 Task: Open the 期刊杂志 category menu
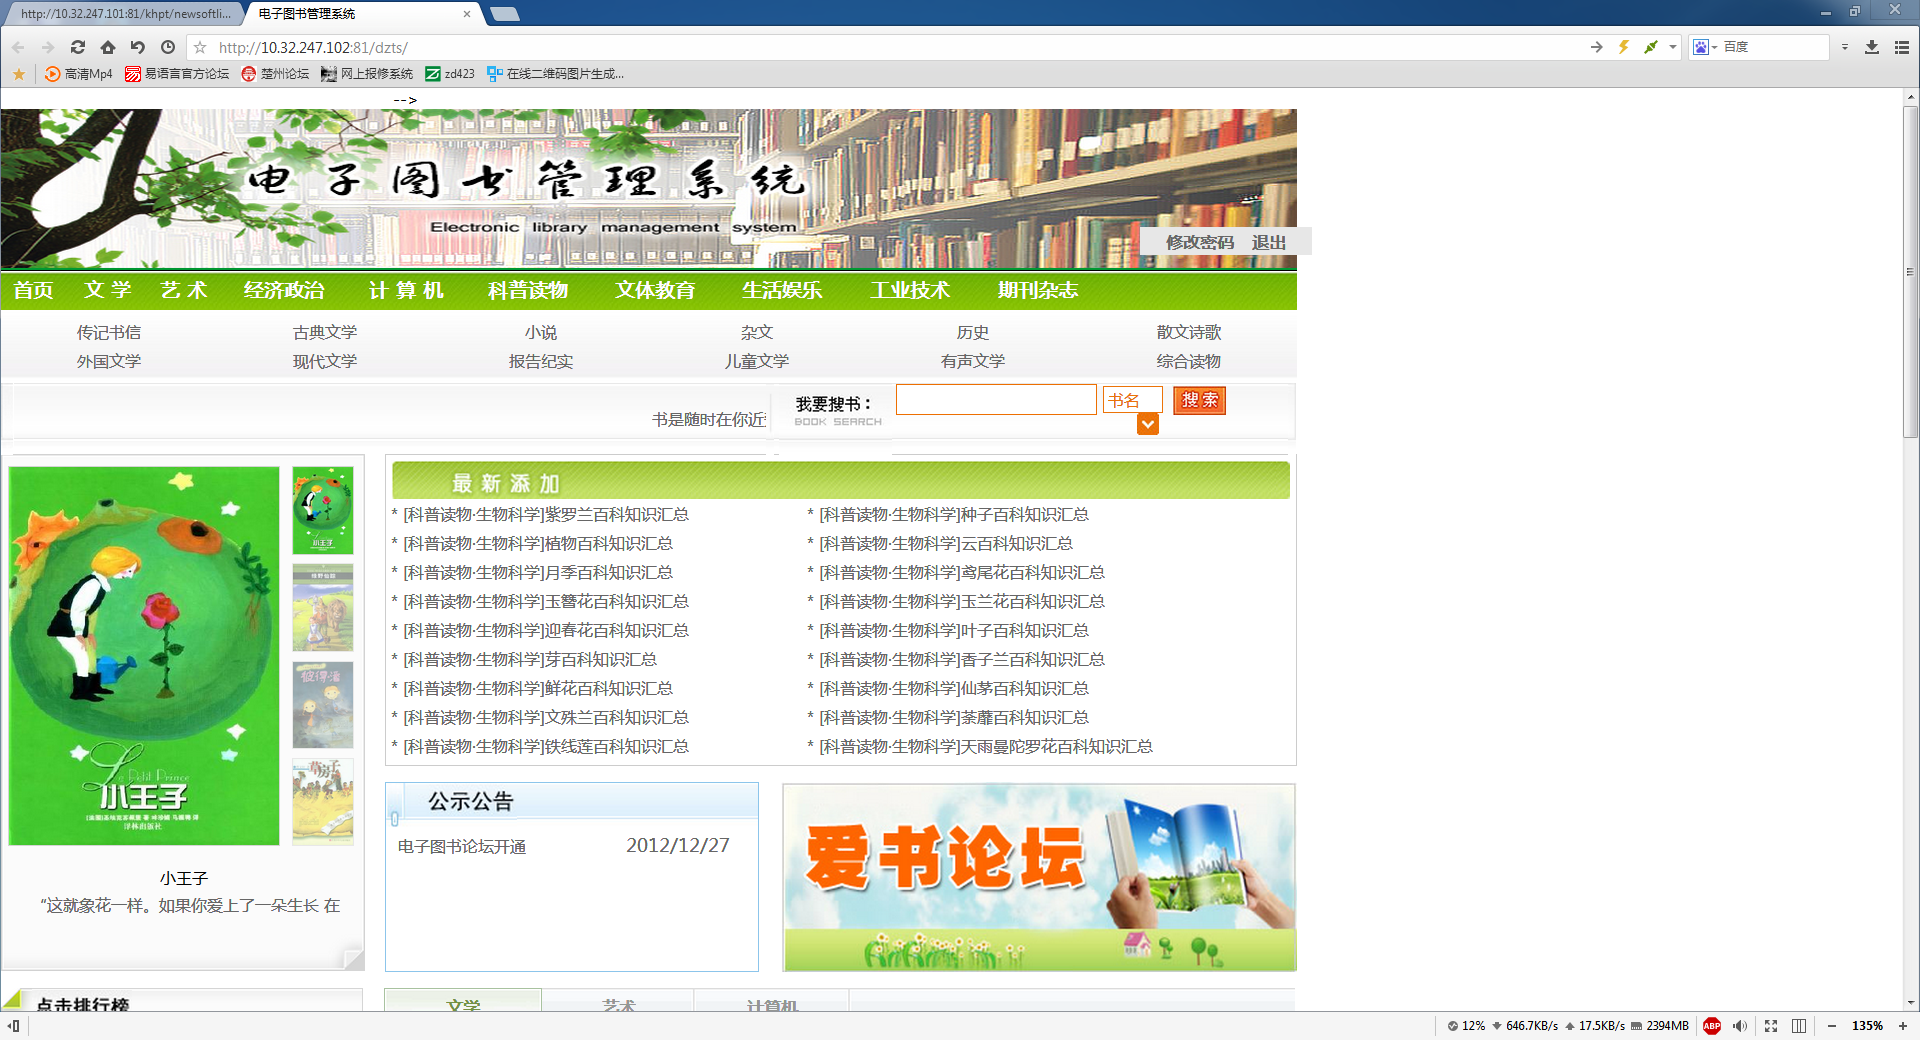[1038, 290]
